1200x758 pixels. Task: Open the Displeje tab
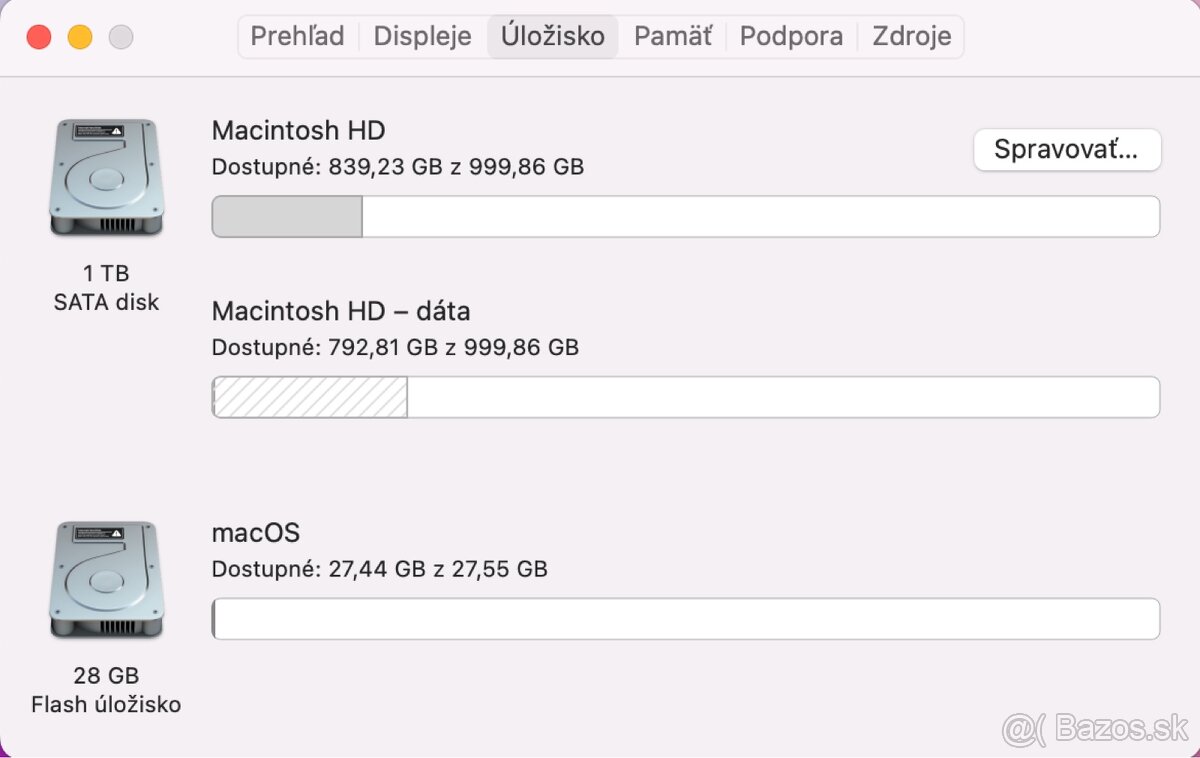point(422,36)
